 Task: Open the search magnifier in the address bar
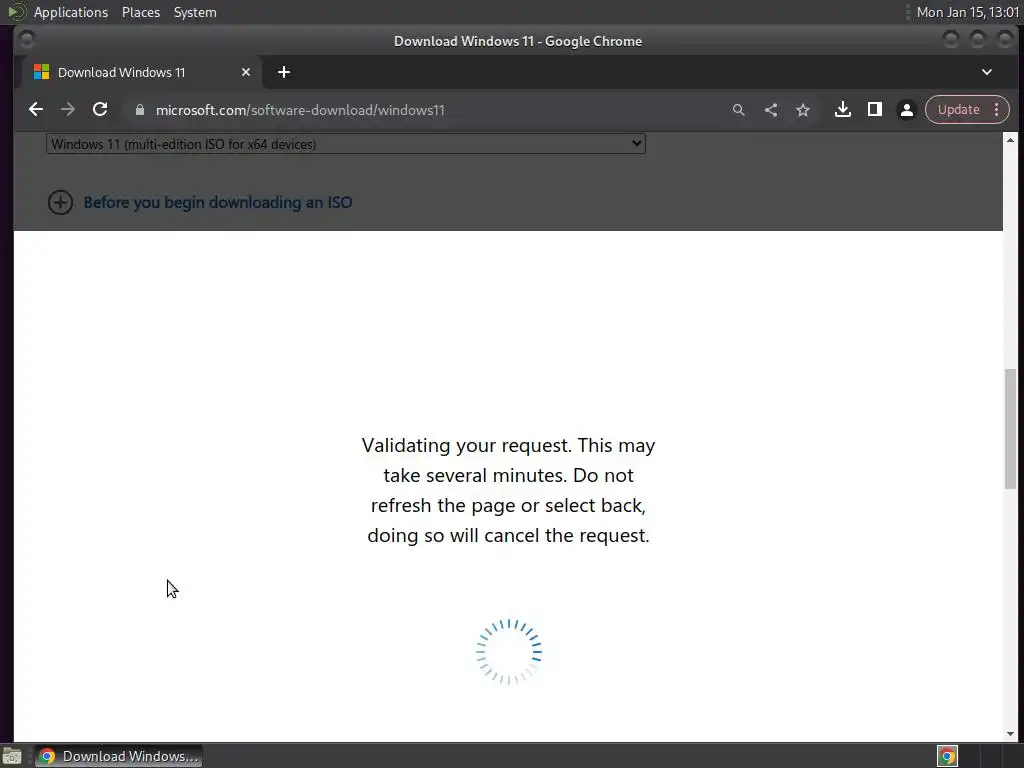[739, 110]
